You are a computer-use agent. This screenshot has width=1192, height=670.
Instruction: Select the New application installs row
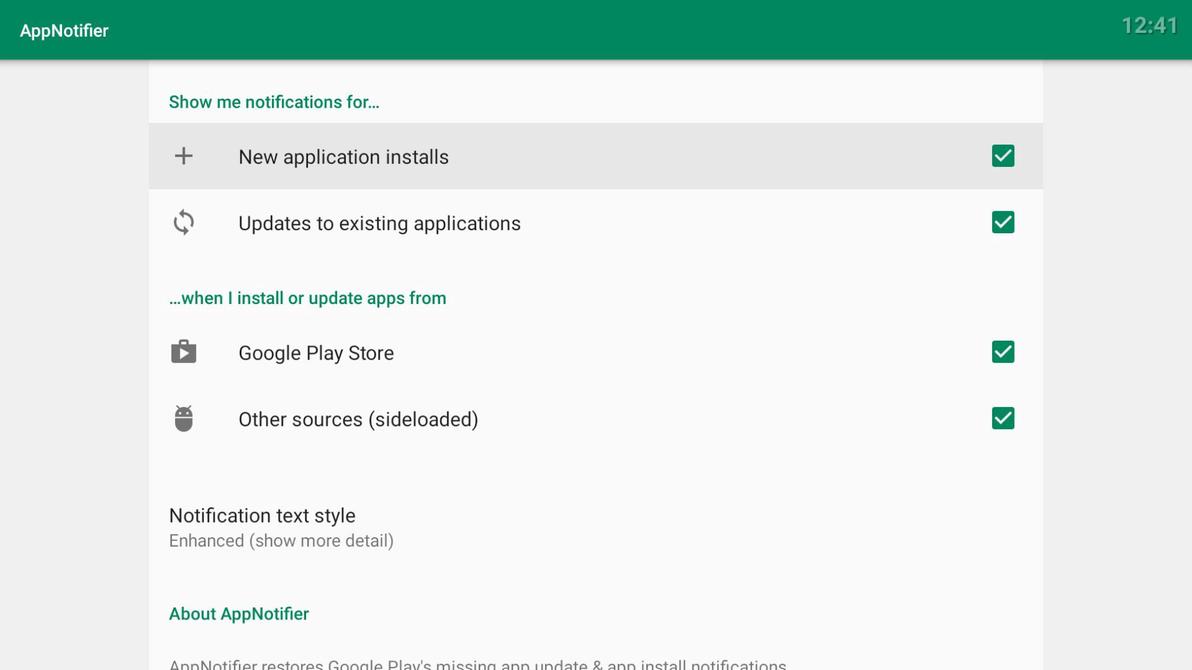click(x=343, y=156)
